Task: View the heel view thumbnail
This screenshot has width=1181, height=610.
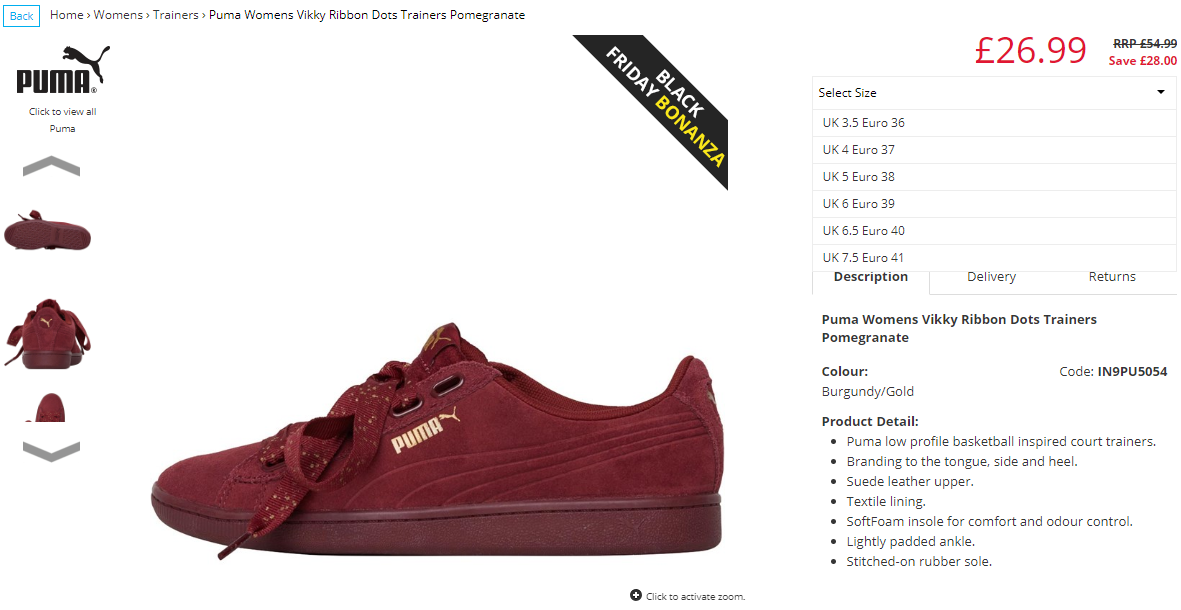Action: (47, 333)
